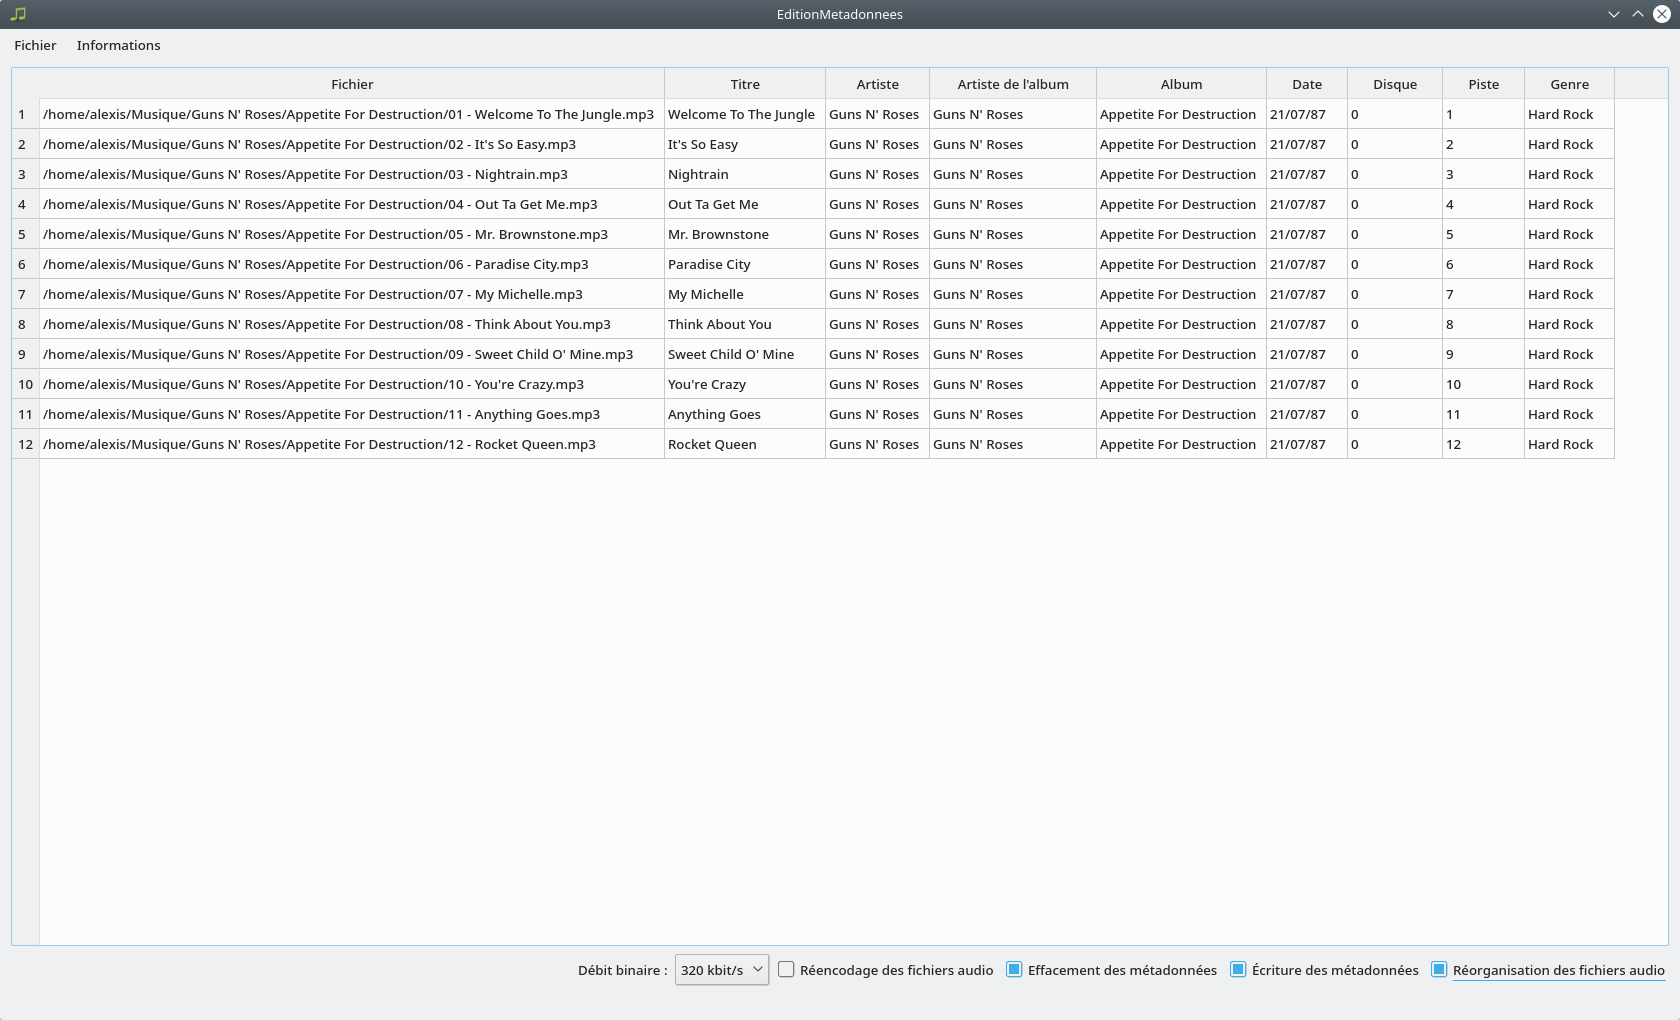Open the Fichier menu
The image size is (1680, 1020).
click(35, 45)
